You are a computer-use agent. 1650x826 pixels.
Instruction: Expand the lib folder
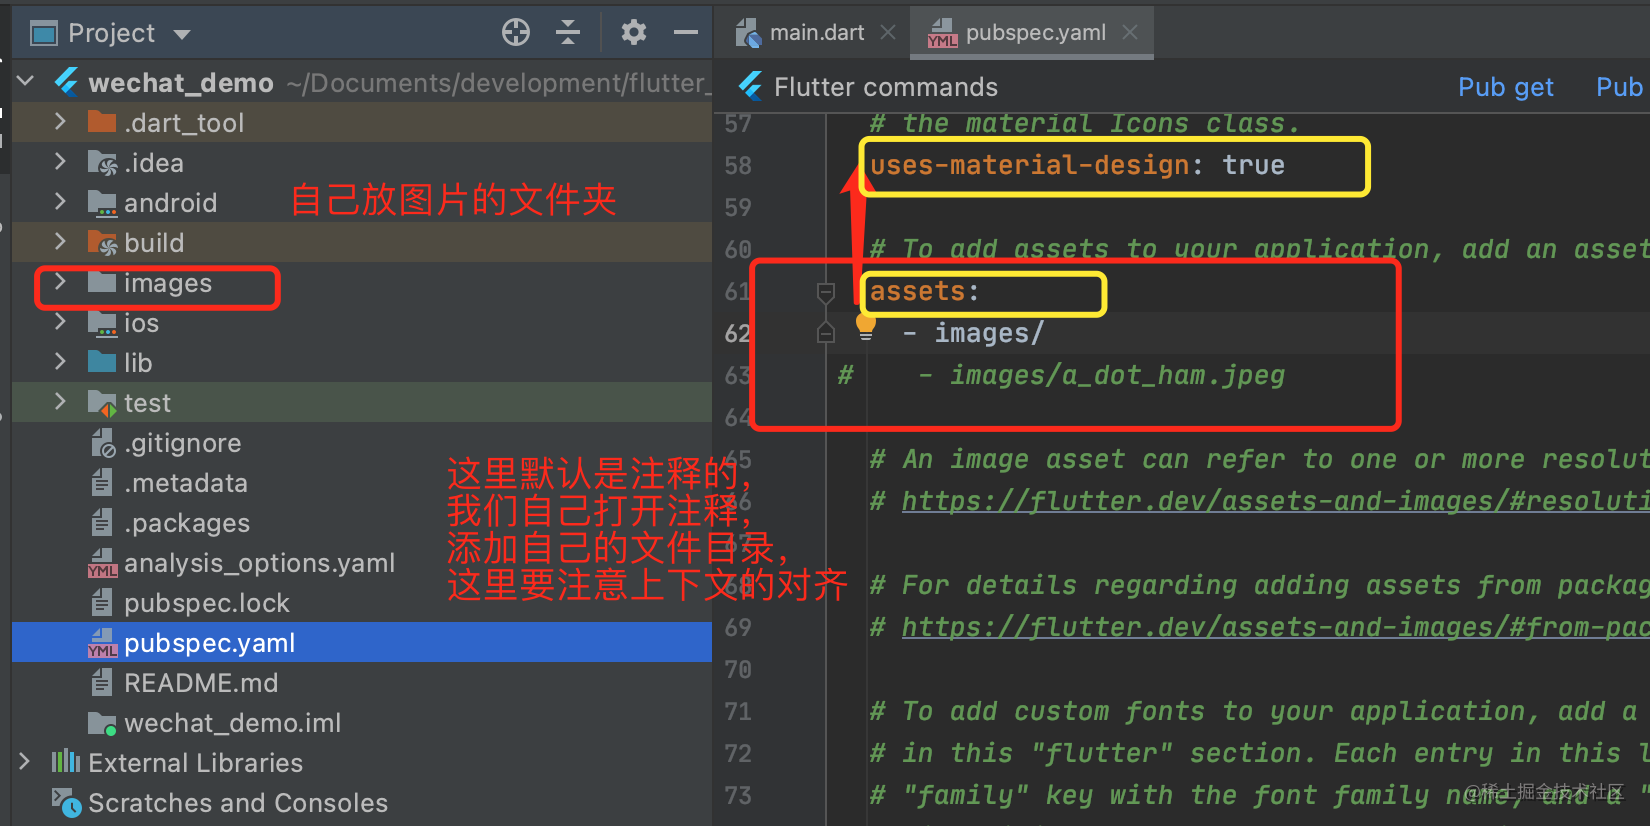(60, 361)
